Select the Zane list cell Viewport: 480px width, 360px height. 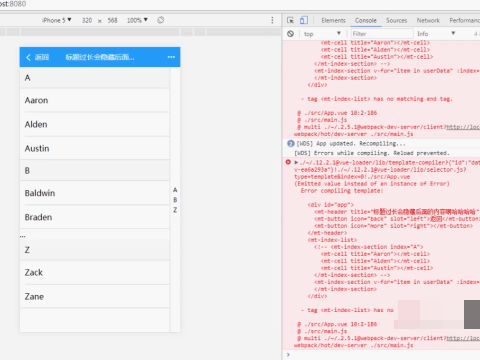pyautogui.click(x=95, y=296)
